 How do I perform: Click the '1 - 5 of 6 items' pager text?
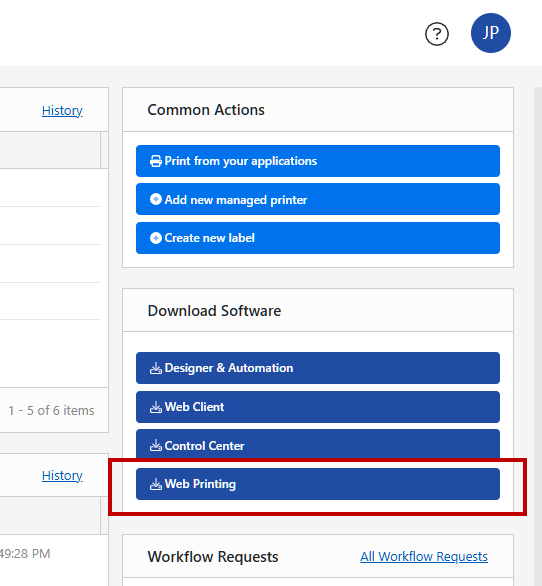(51, 410)
